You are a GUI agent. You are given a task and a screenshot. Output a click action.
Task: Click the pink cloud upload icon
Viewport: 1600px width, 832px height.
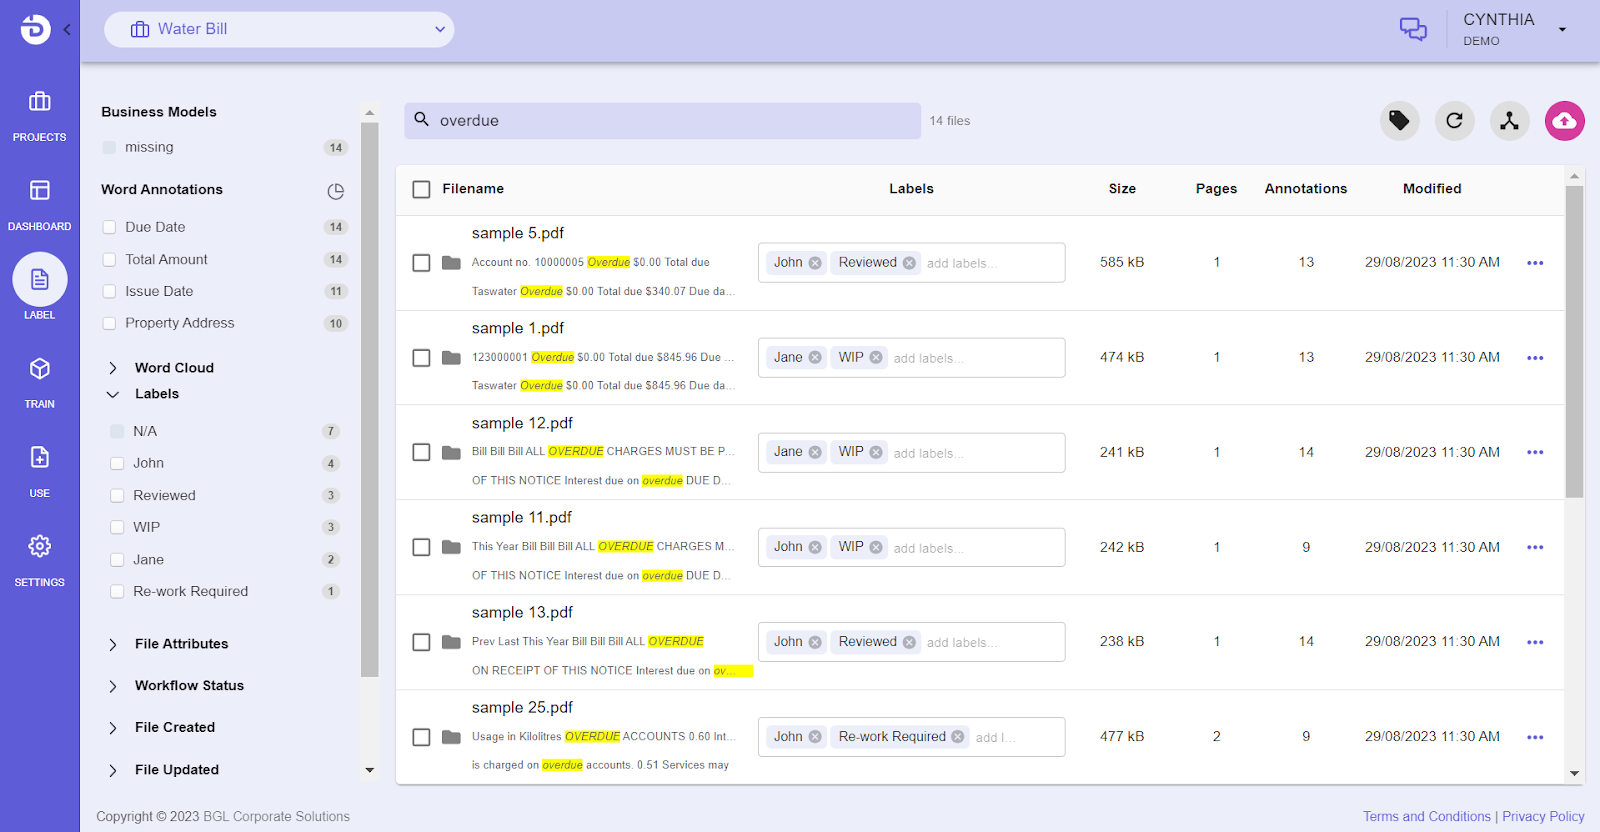[x=1564, y=121]
